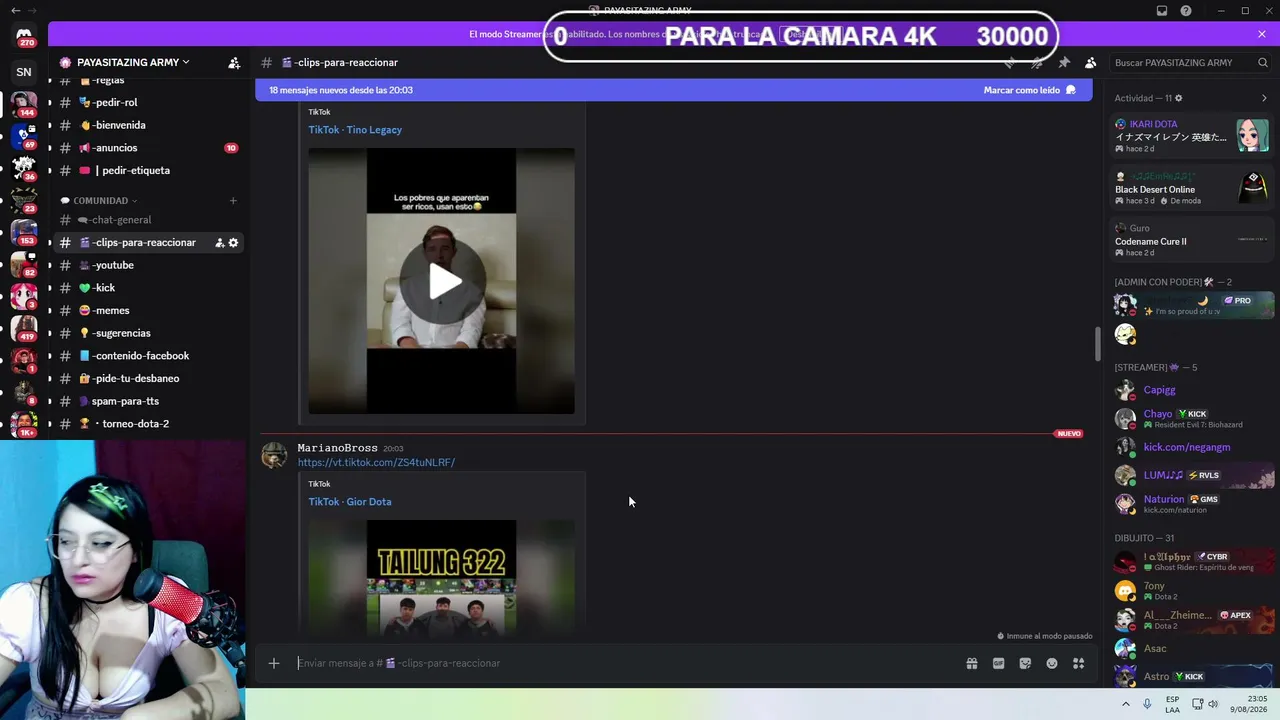Open the memes channel
The height and width of the screenshot is (720, 1280).
[x=148, y=310]
